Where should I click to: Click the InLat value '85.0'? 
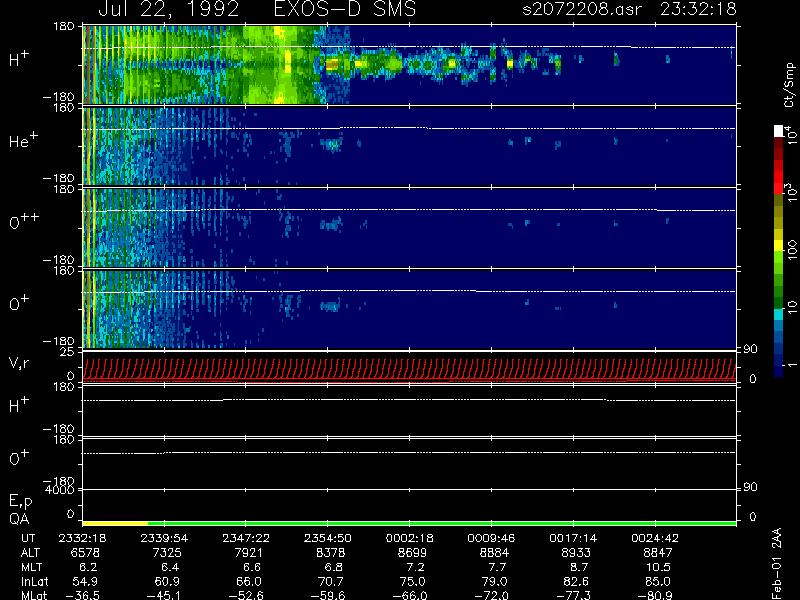658,581
